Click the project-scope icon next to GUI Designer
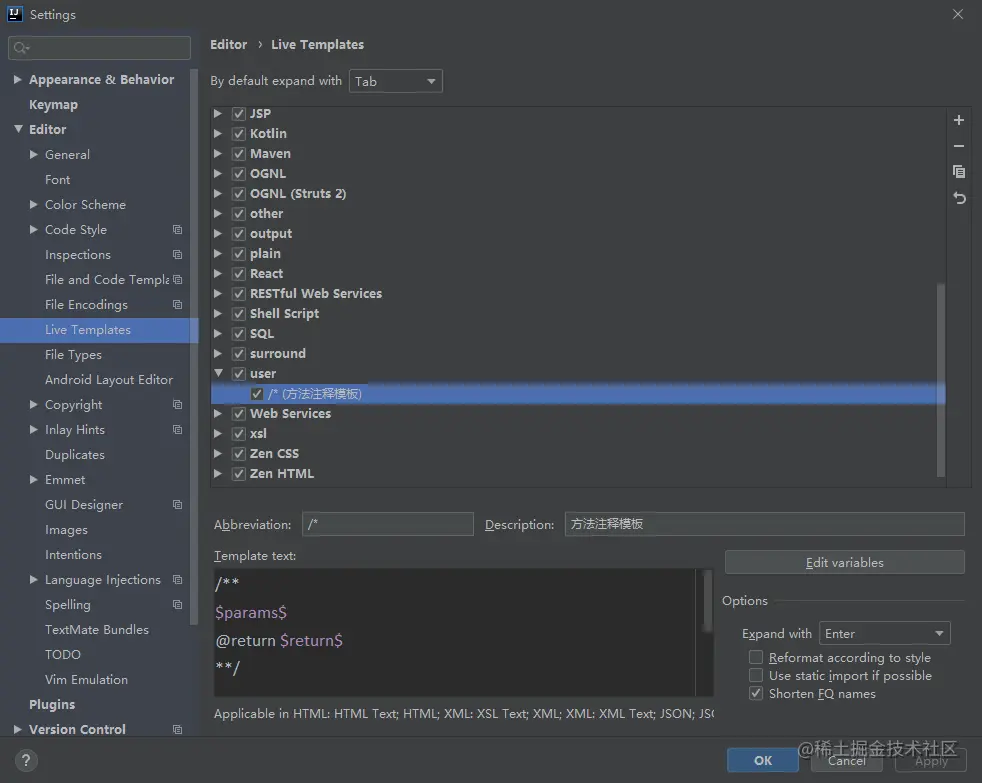Viewport: 982px width, 783px height. click(x=177, y=505)
